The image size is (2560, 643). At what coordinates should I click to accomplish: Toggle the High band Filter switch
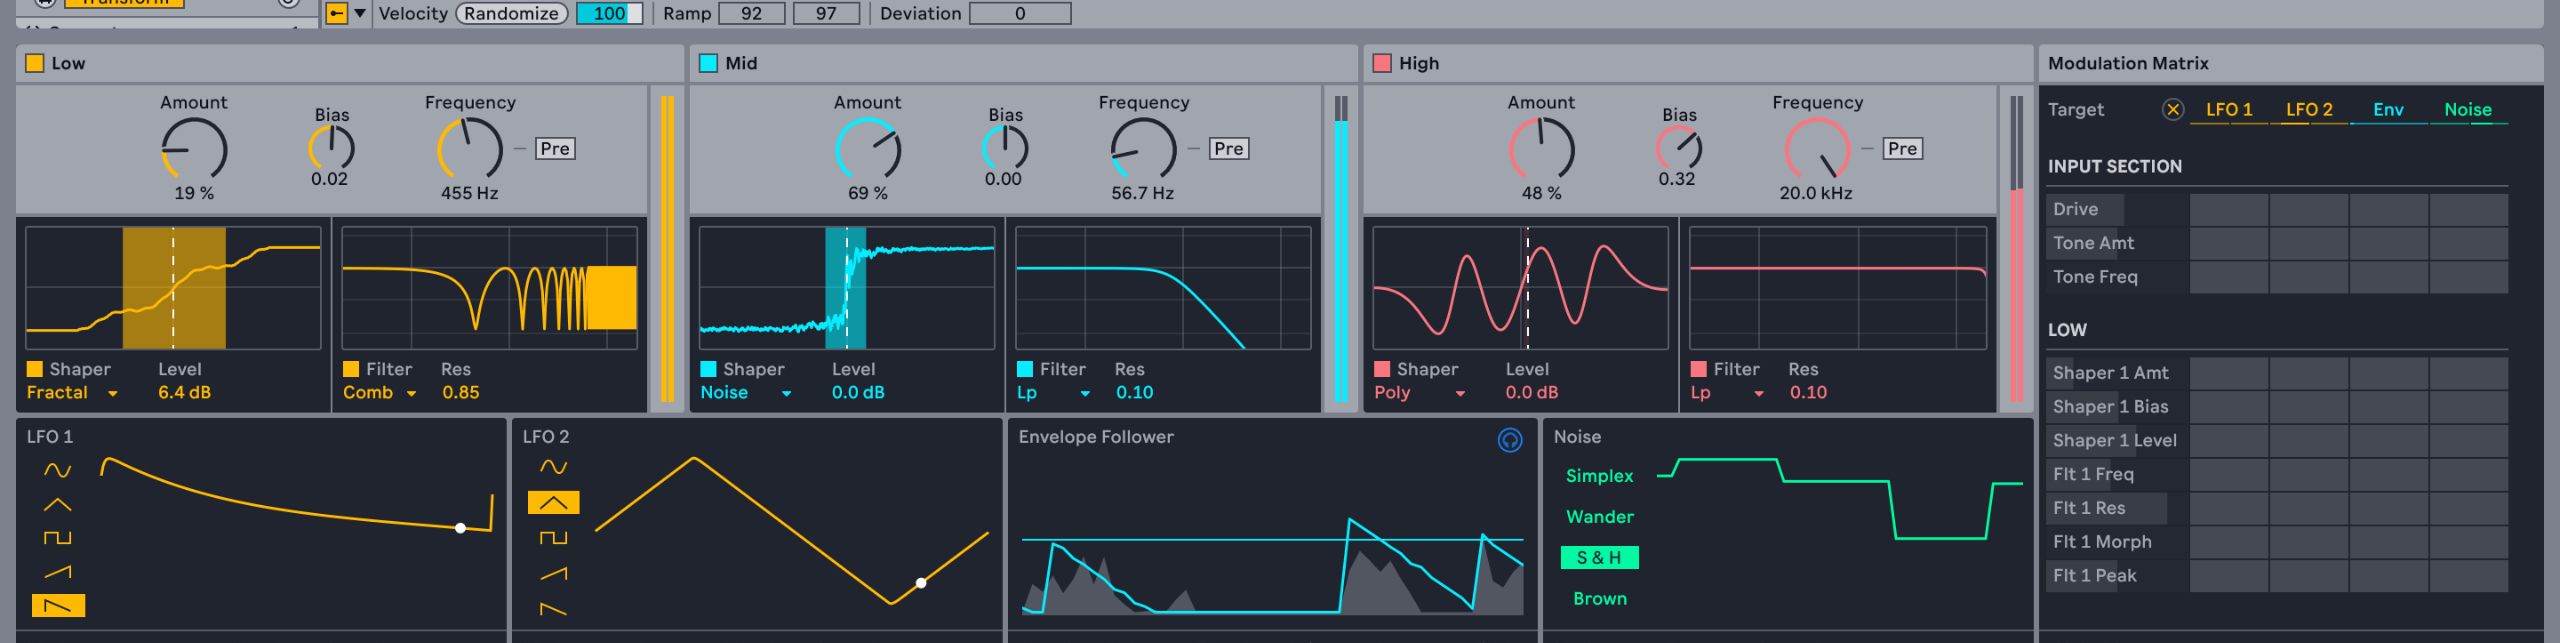(1698, 369)
